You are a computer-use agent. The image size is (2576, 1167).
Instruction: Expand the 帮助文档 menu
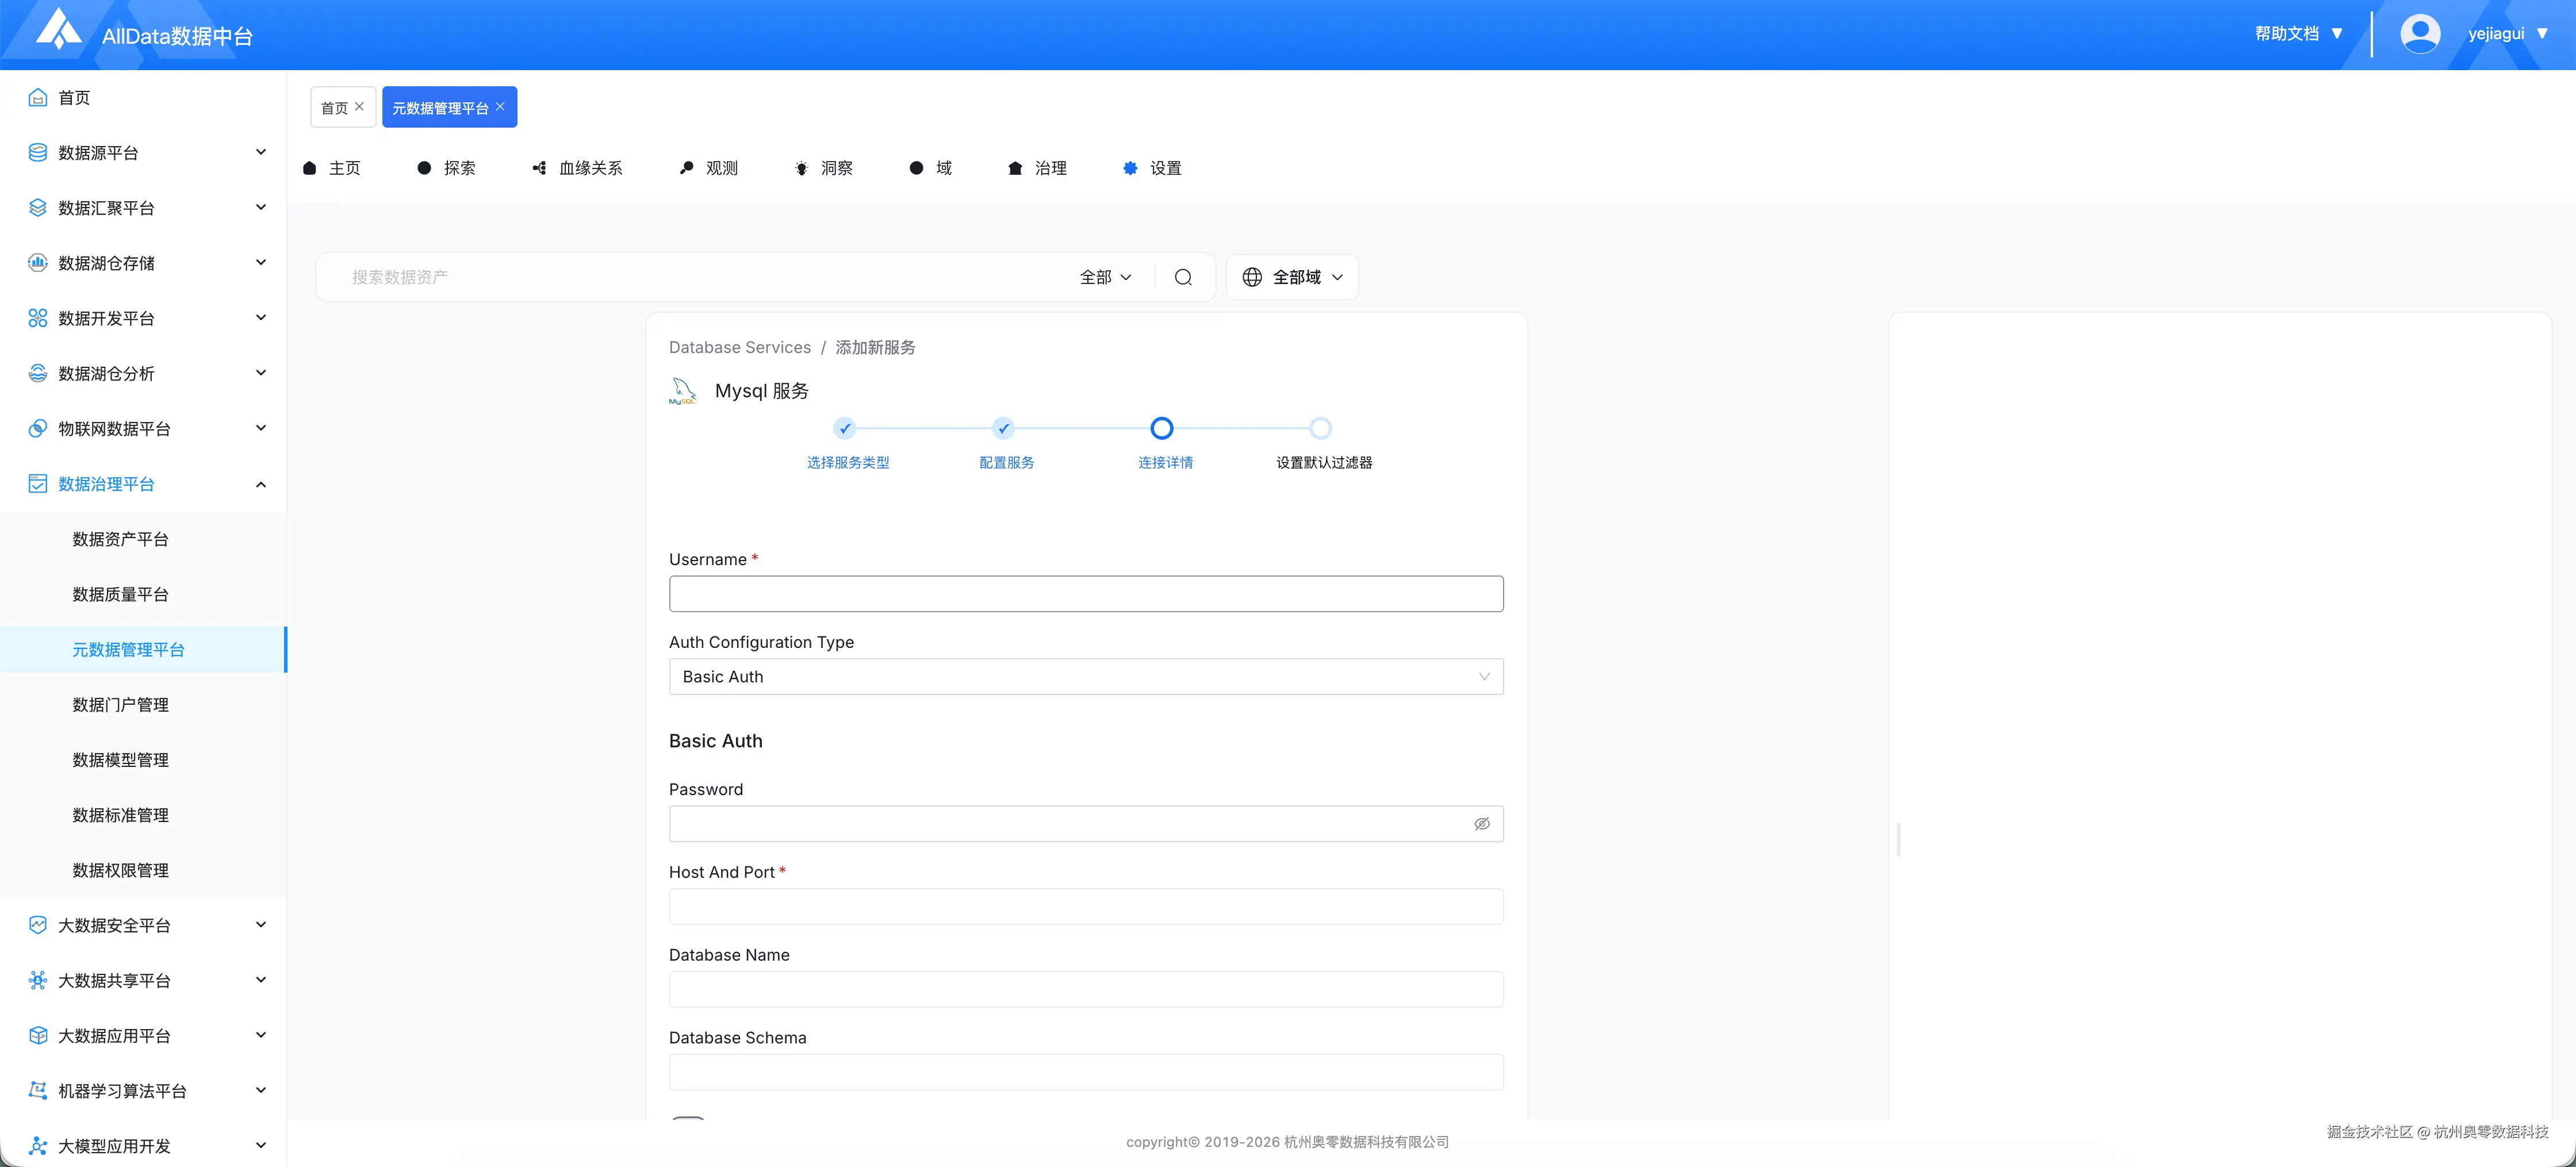coord(2299,33)
